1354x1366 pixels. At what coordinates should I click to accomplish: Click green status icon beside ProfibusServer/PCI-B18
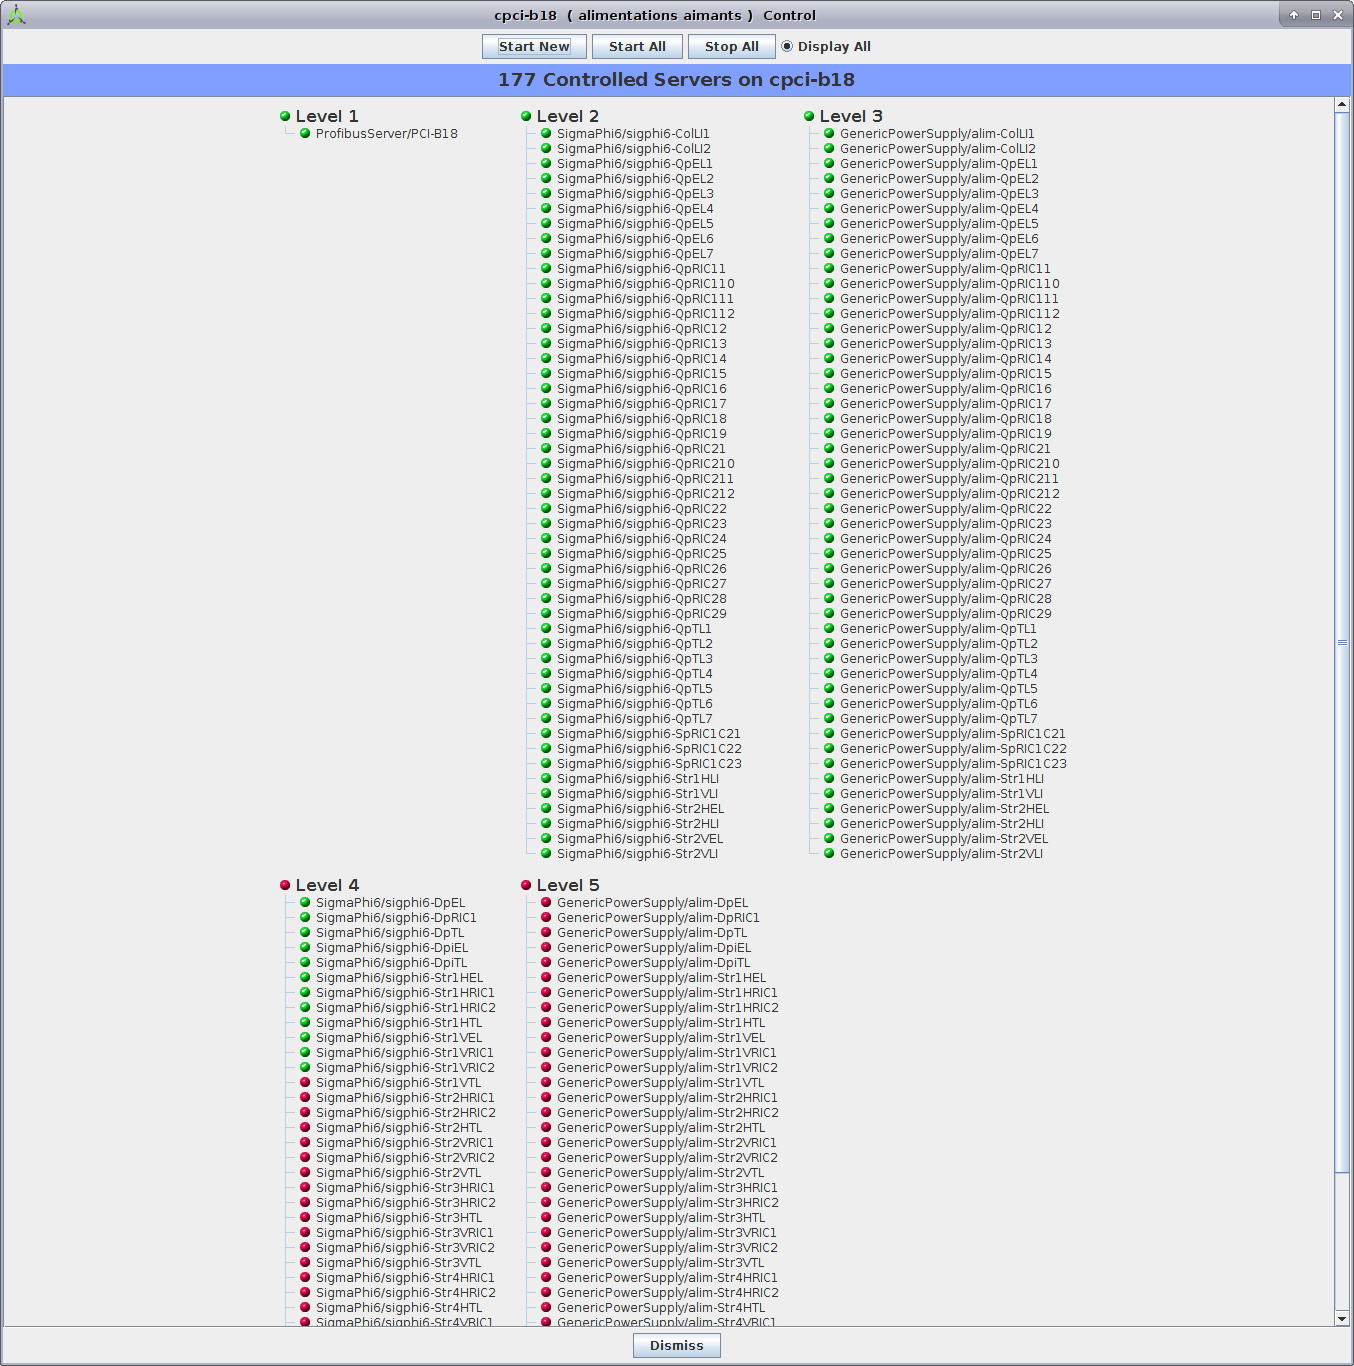[x=305, y=133]
